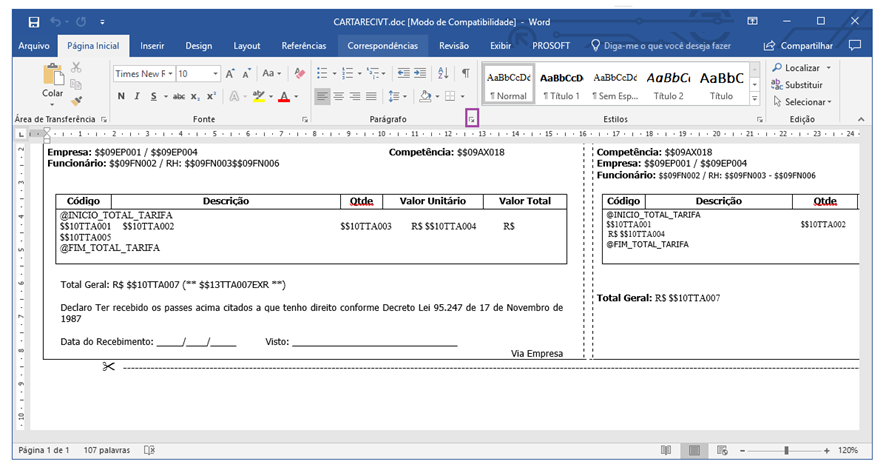886x473 pixels.
Task: Open the comments icon
Action: (x=855, y=45)
